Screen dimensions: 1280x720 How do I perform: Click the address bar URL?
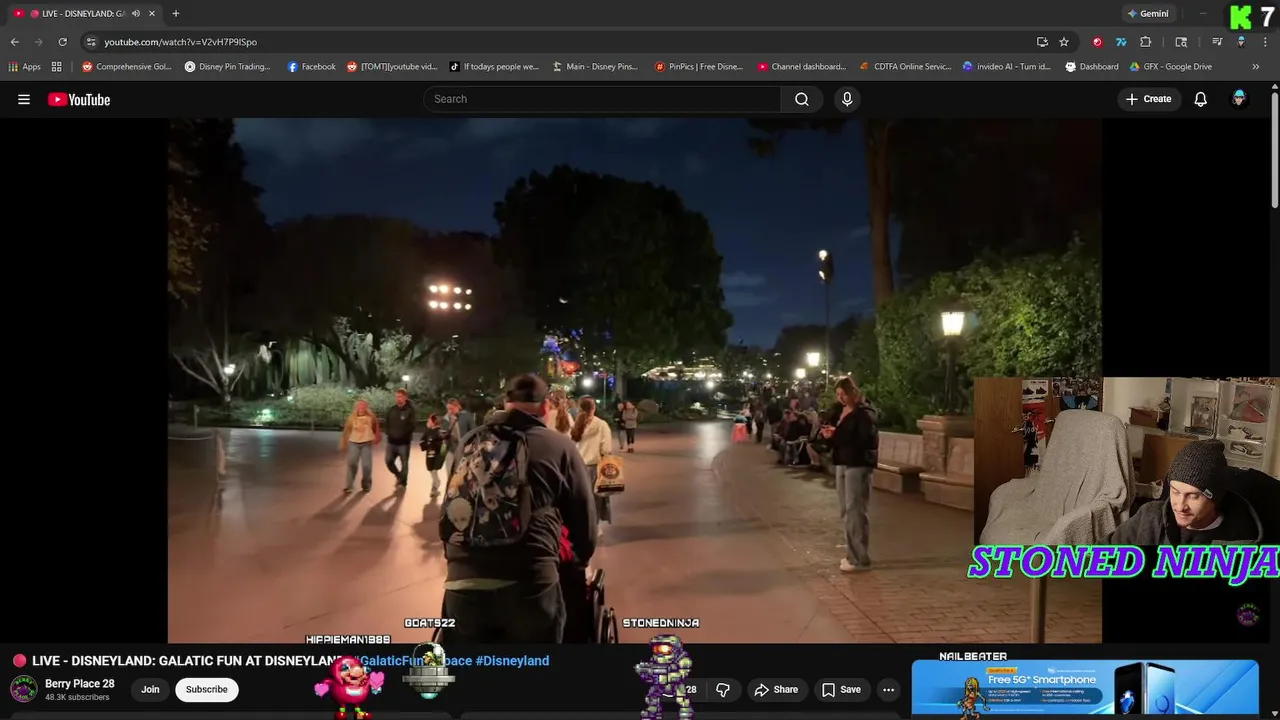[x=180, y=42]
